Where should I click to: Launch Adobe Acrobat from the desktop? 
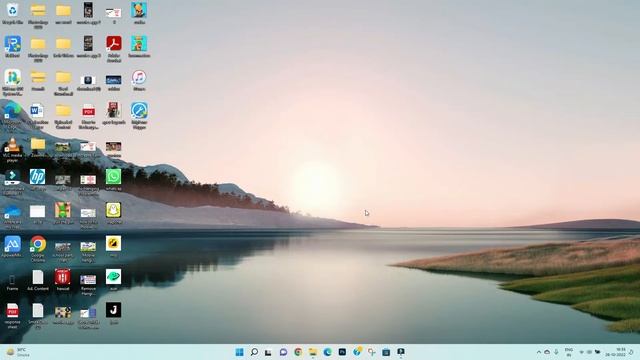coord(114,48)
